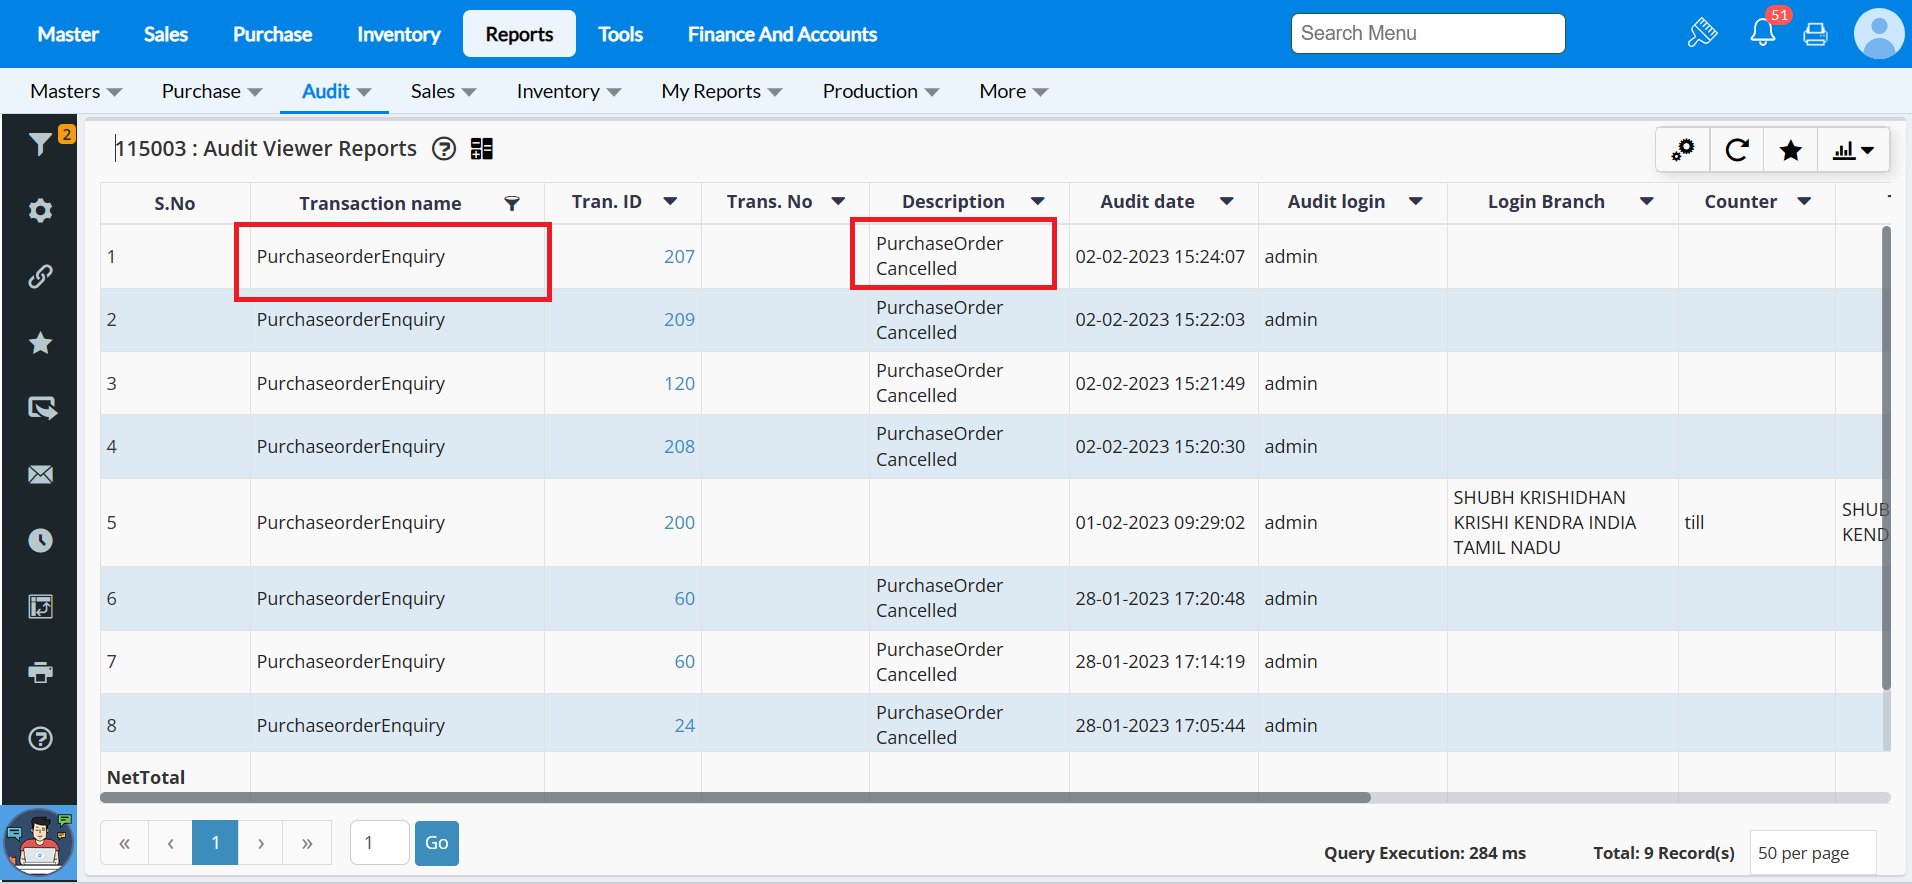Open Finance And Accounts menu

pyautogui.click(x=782, y=34)
